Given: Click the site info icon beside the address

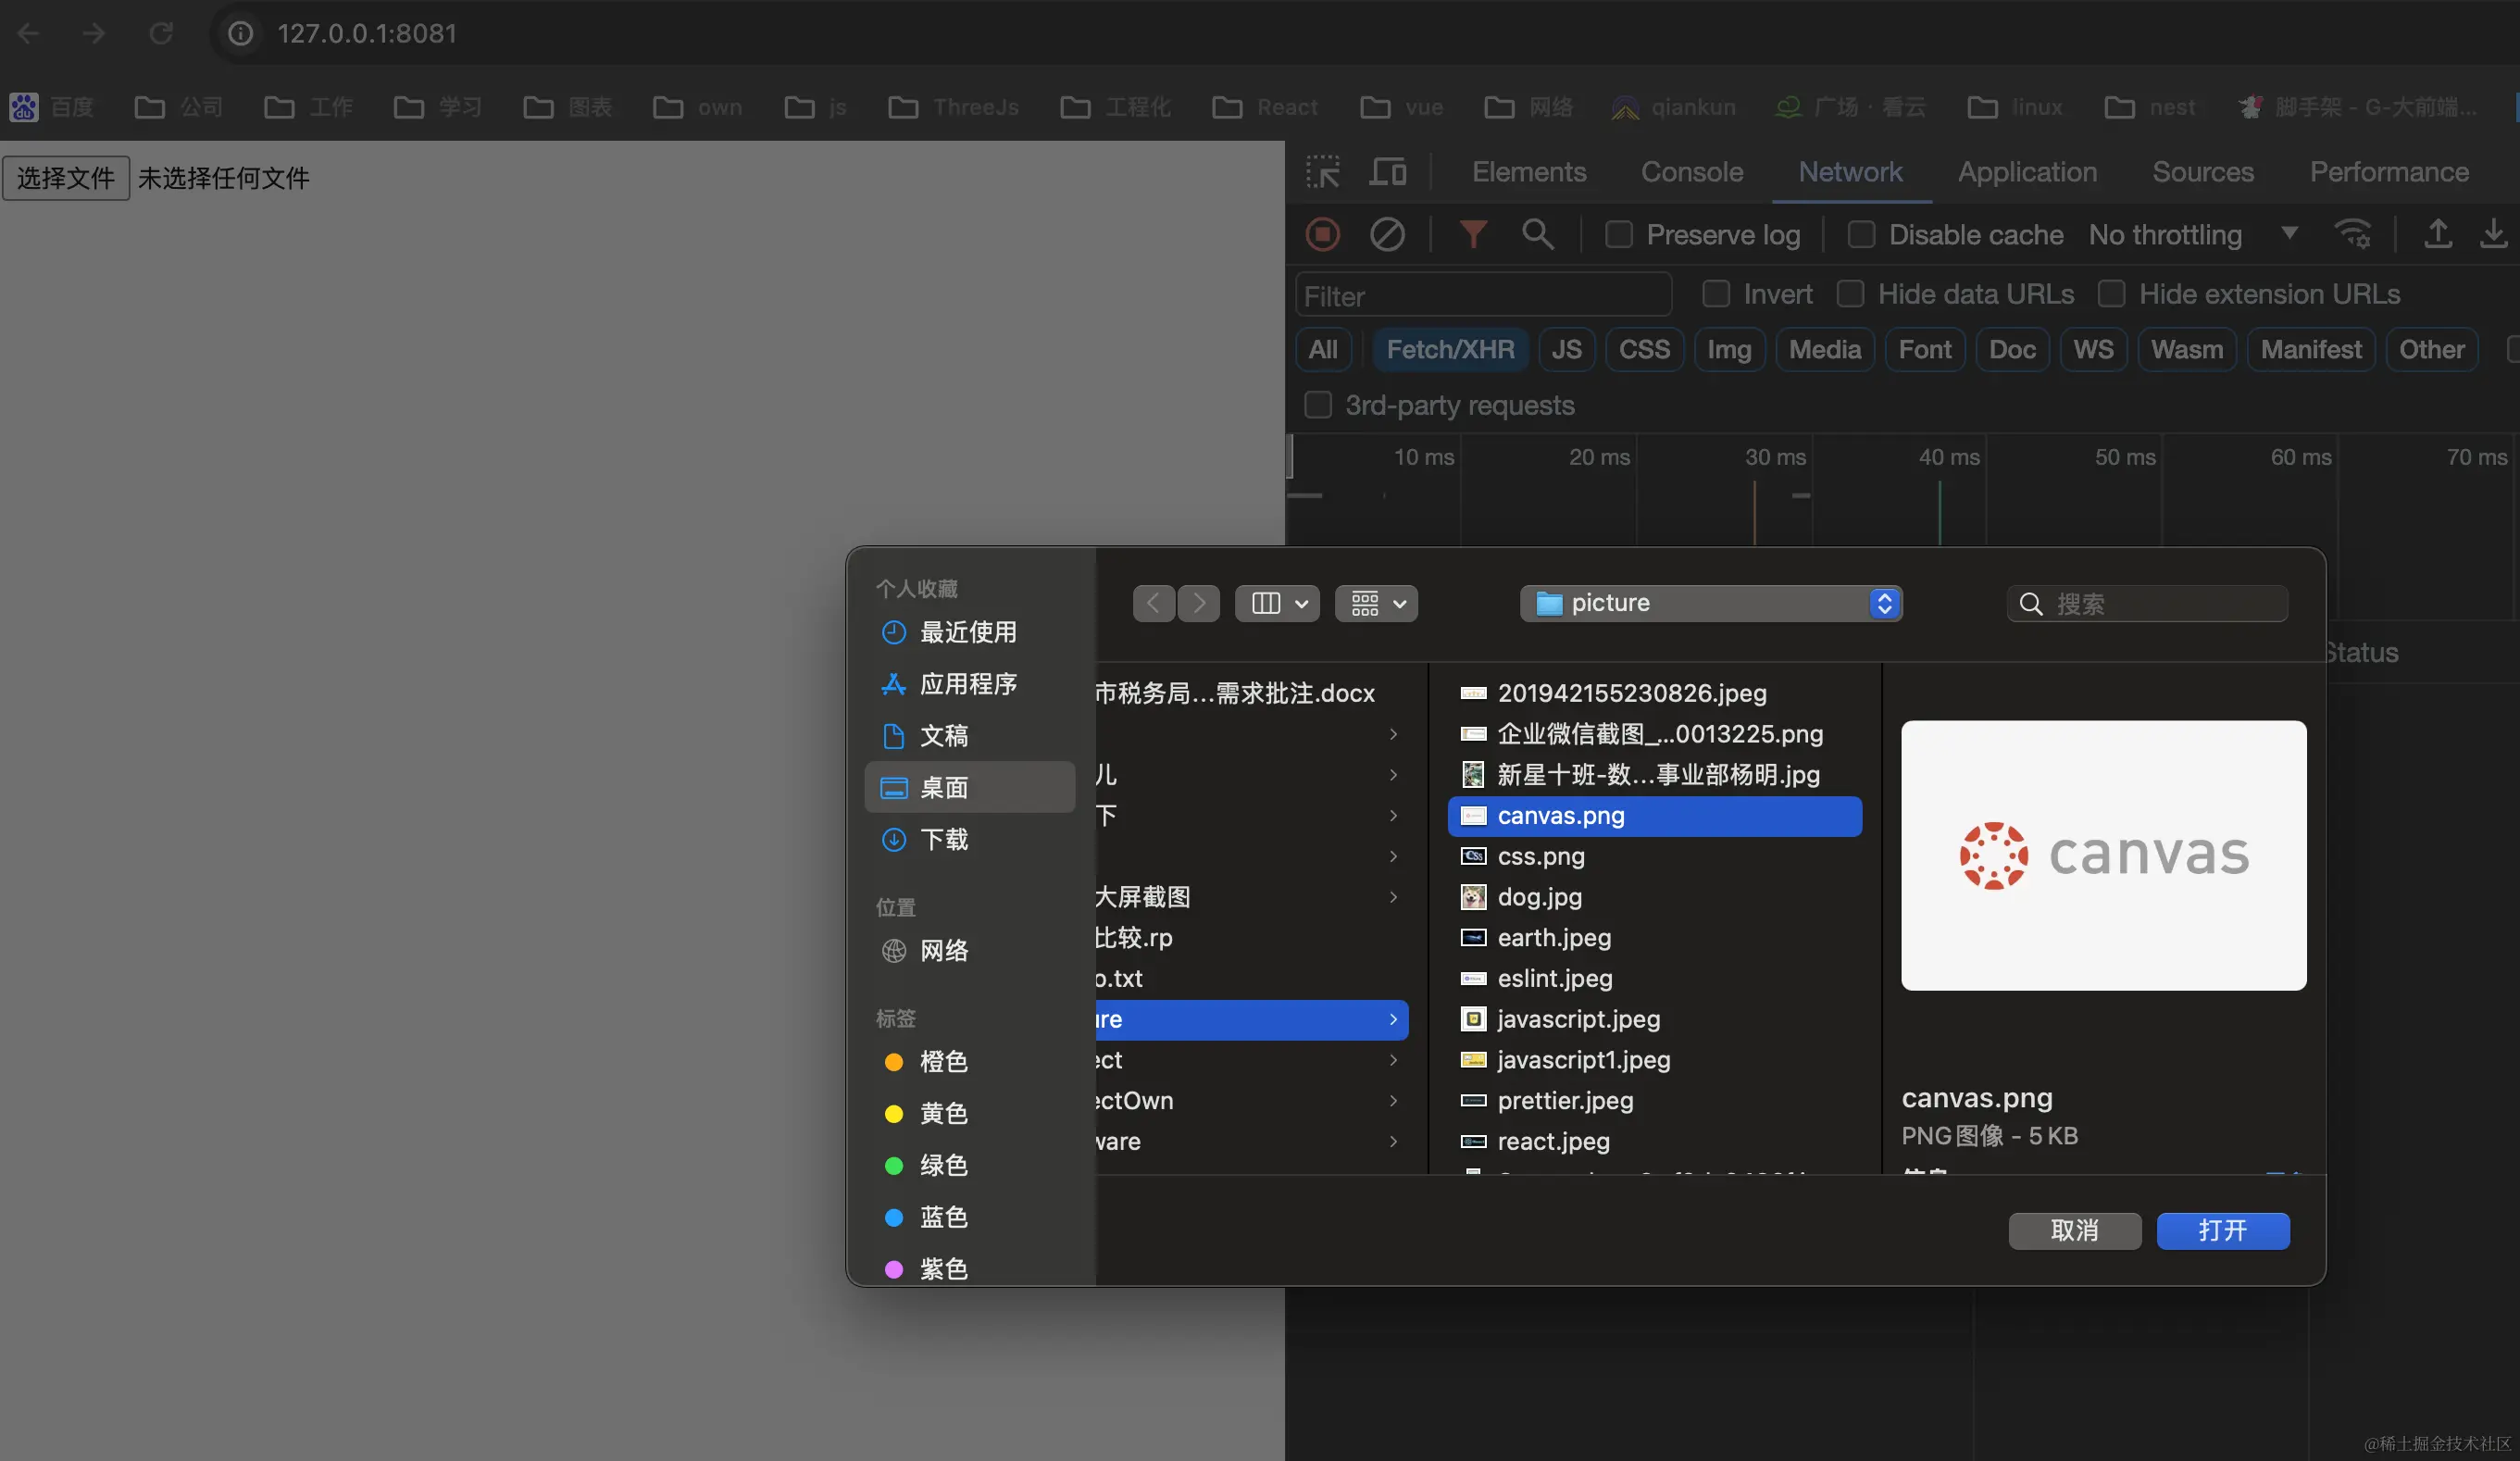Looking at the screenshot, I should point(240,33).
